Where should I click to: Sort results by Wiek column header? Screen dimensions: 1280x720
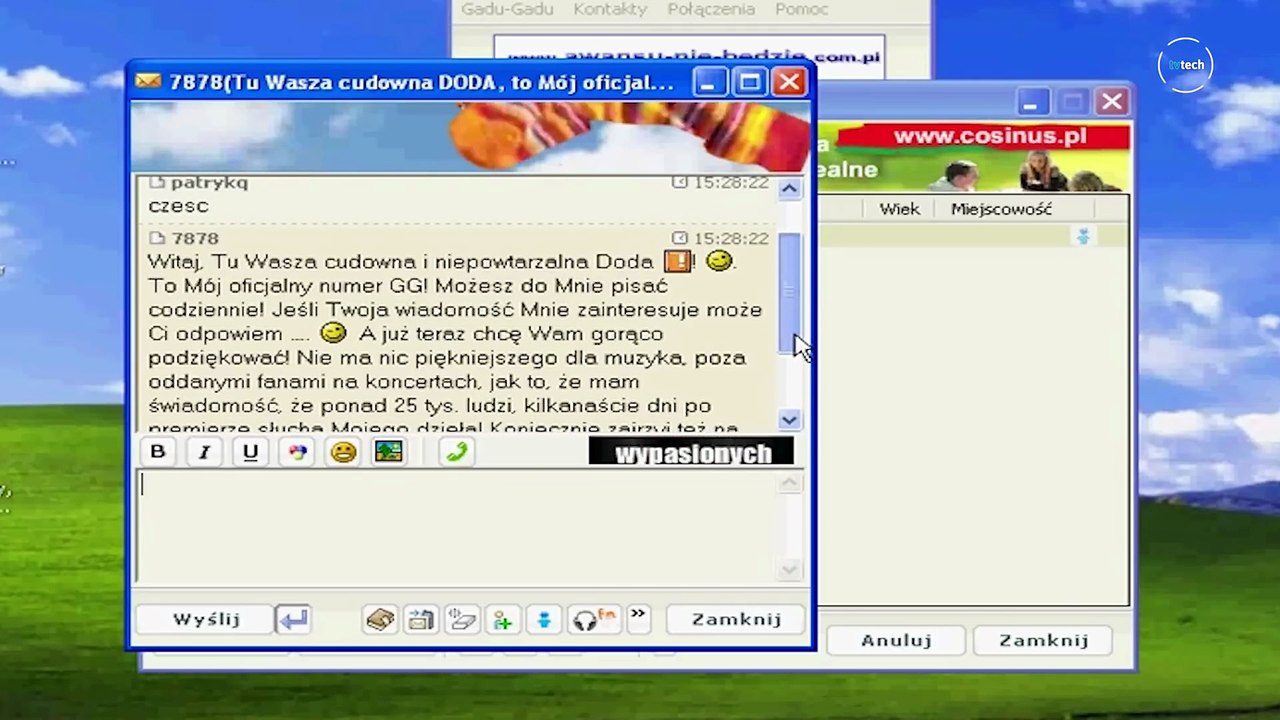[x=899, y=209]
